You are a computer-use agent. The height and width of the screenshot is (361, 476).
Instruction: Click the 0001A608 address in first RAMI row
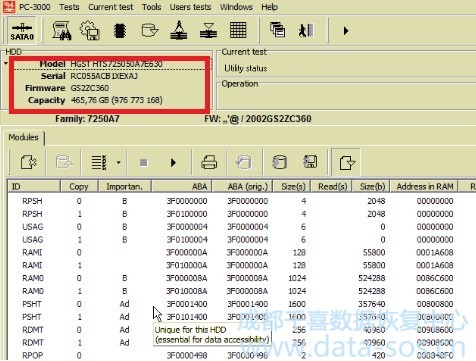(435, 252)
